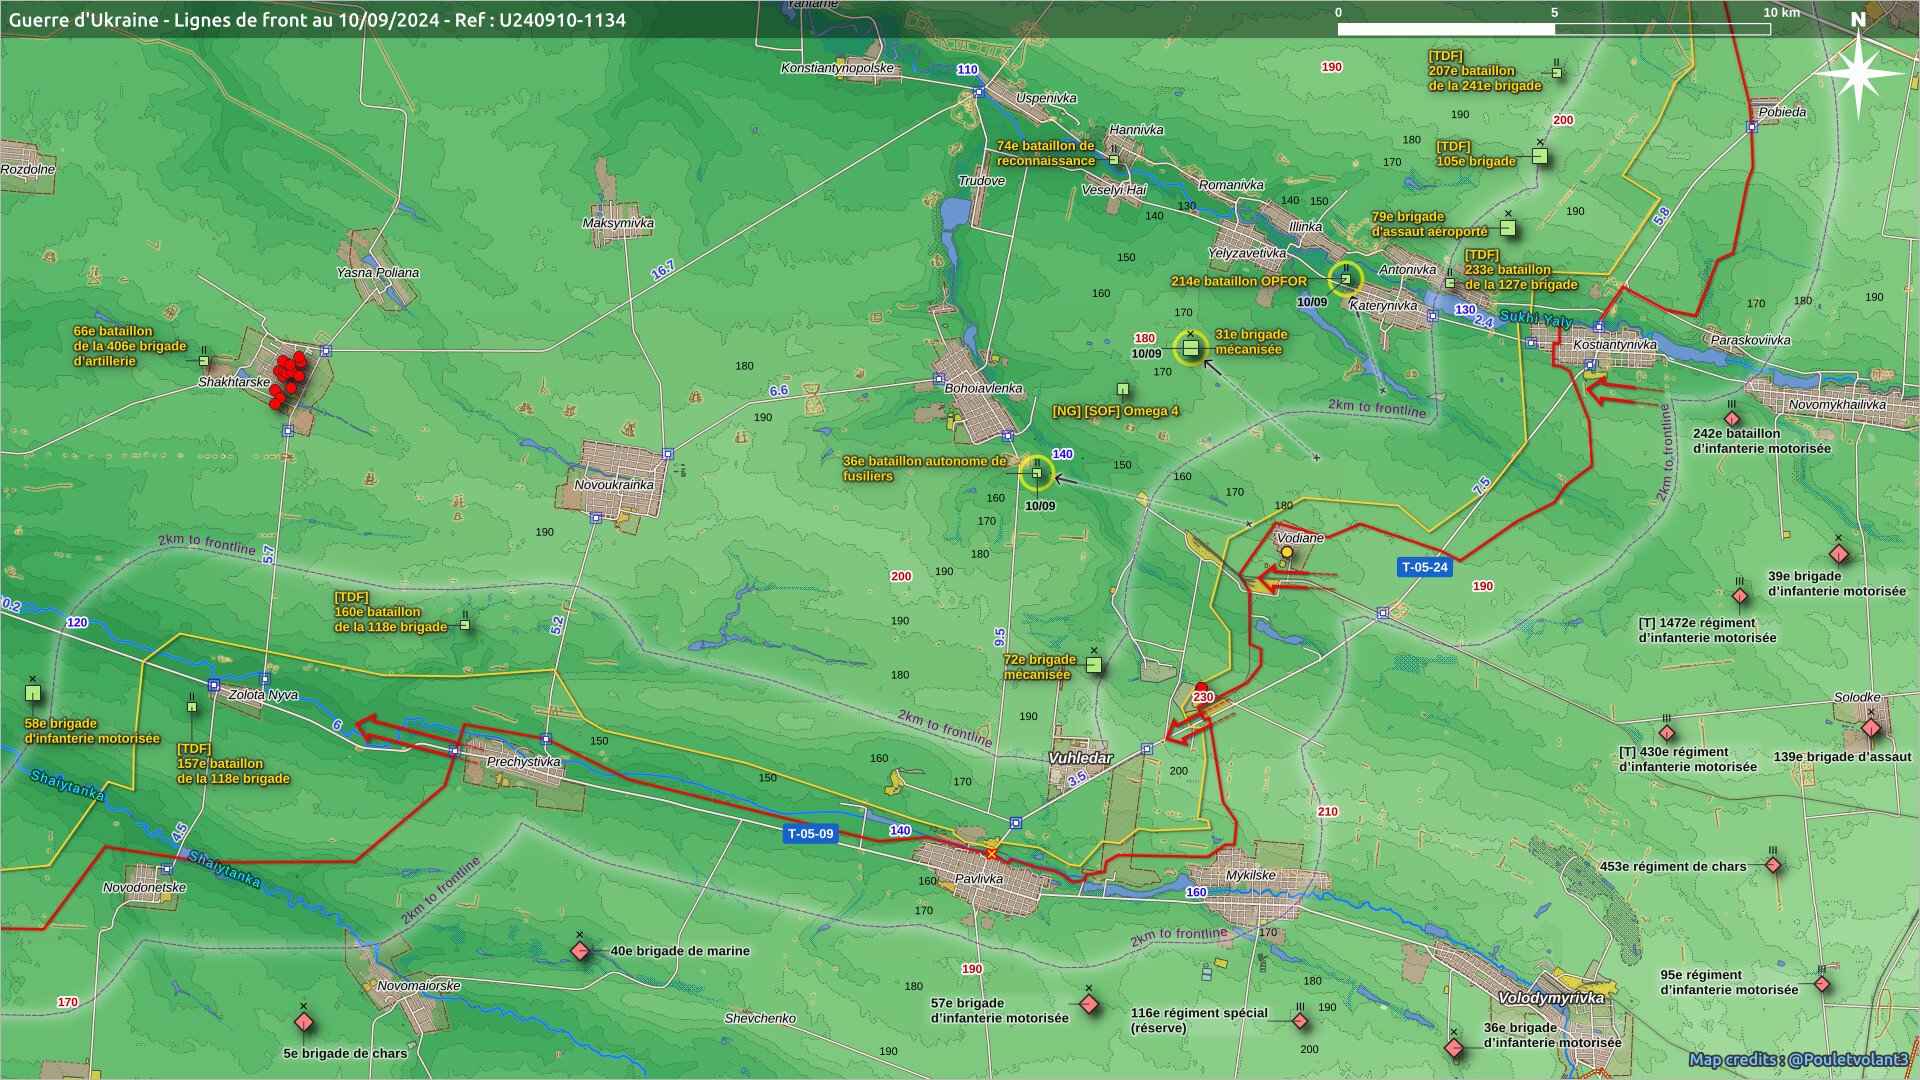Click the 74e bataillon de reconnaissance label
Viewport: 1920px width, 1080px height.
pyautogui.click(x=1046, y=153)
